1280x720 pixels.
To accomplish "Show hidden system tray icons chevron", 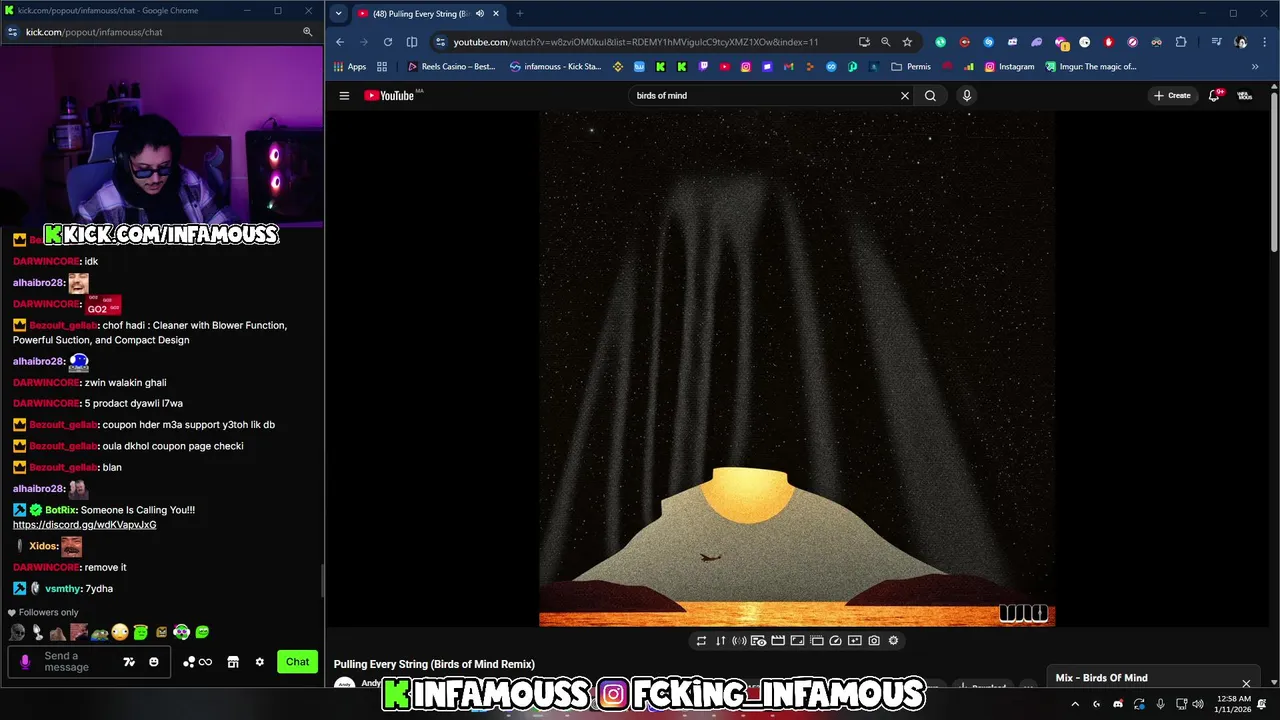I will pyautogui.click(x=1076, y=704).
